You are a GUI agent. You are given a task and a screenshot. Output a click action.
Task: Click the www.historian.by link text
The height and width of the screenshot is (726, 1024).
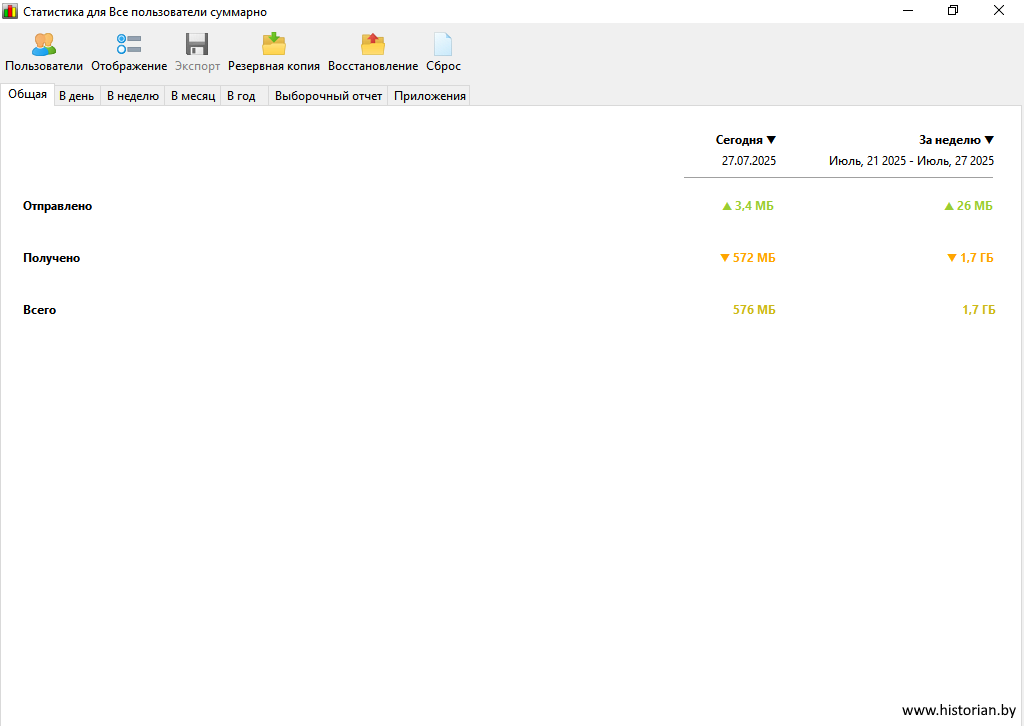pos(958,710)
